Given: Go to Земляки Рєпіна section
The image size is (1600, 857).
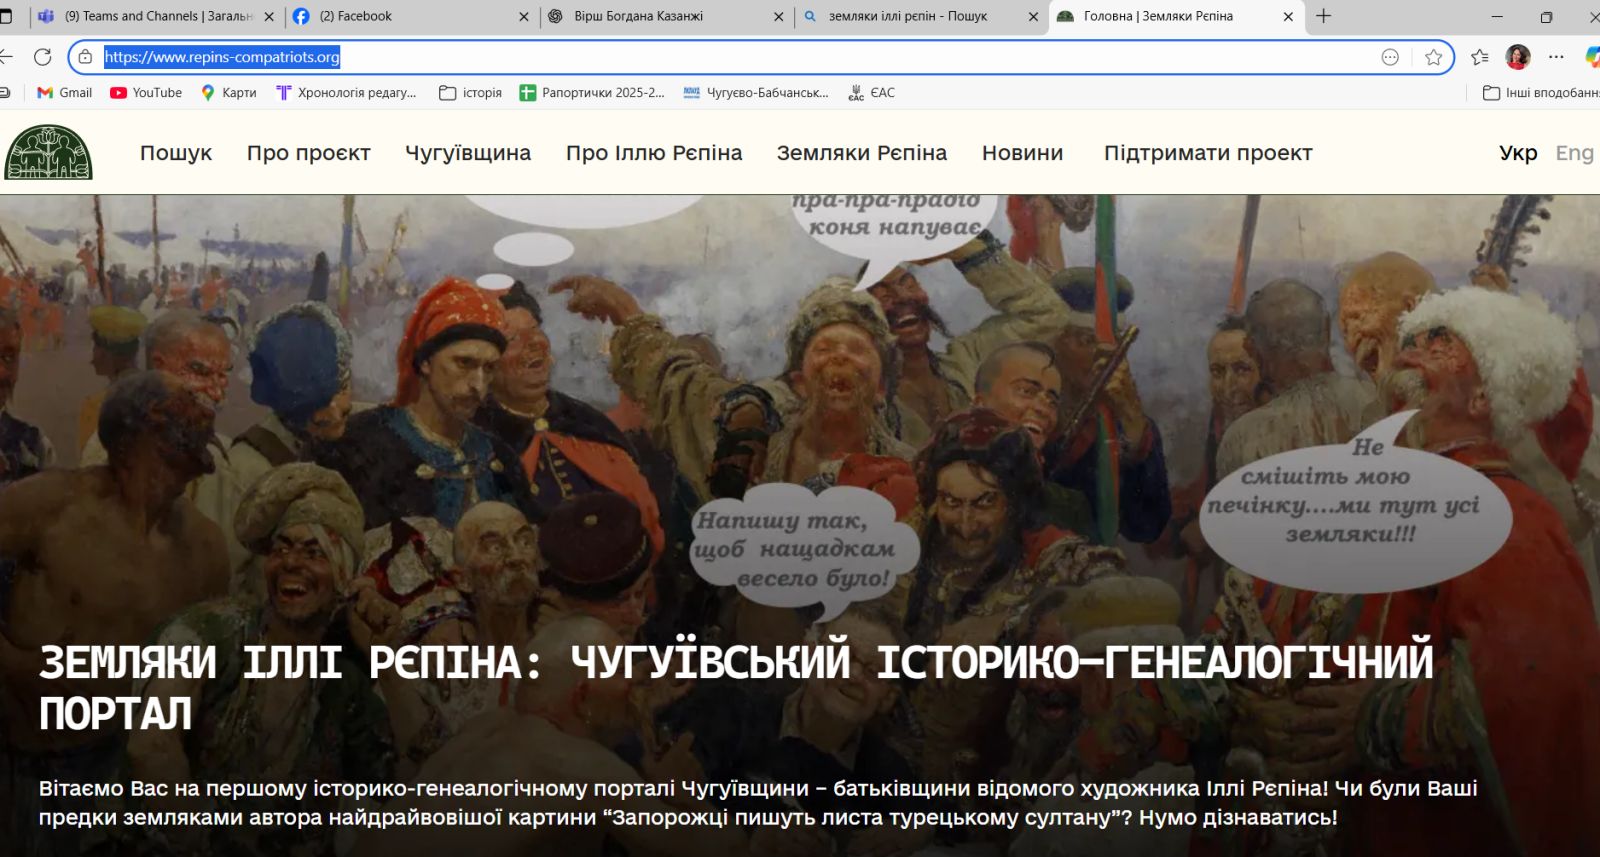Looking at the screenshot, I should (x=861, y=153).
